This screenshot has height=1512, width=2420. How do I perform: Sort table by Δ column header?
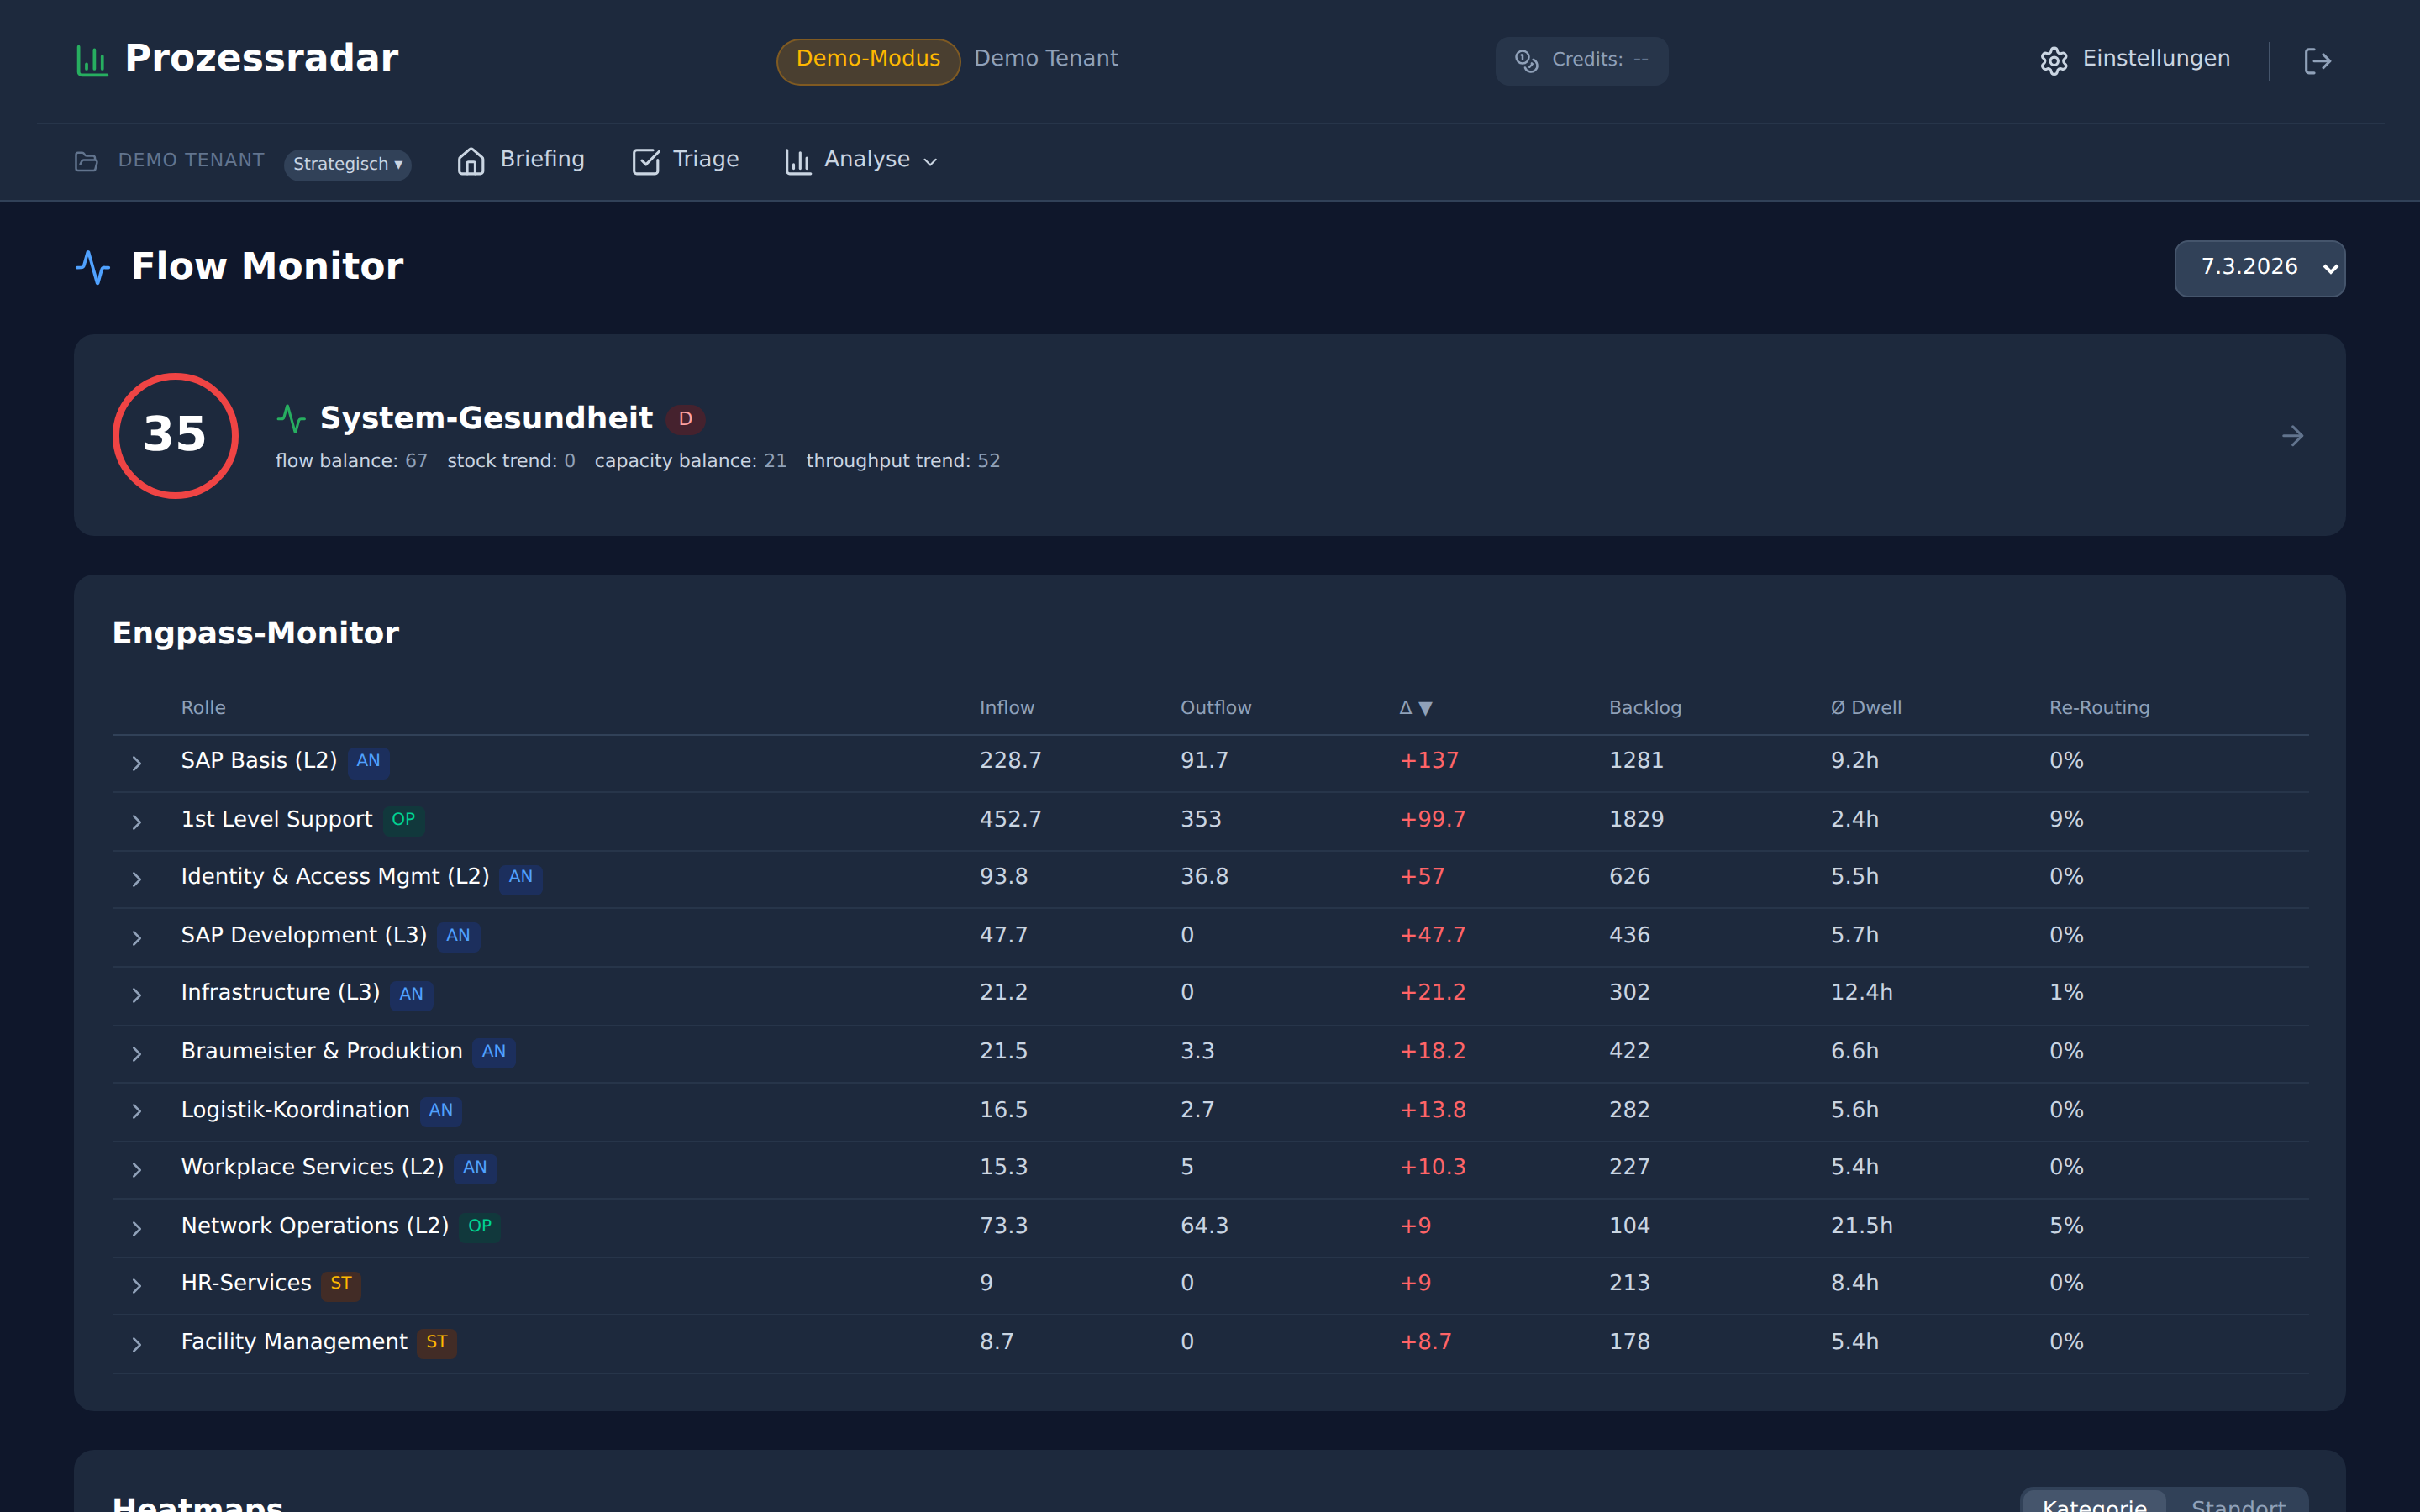pos(1415,708)
